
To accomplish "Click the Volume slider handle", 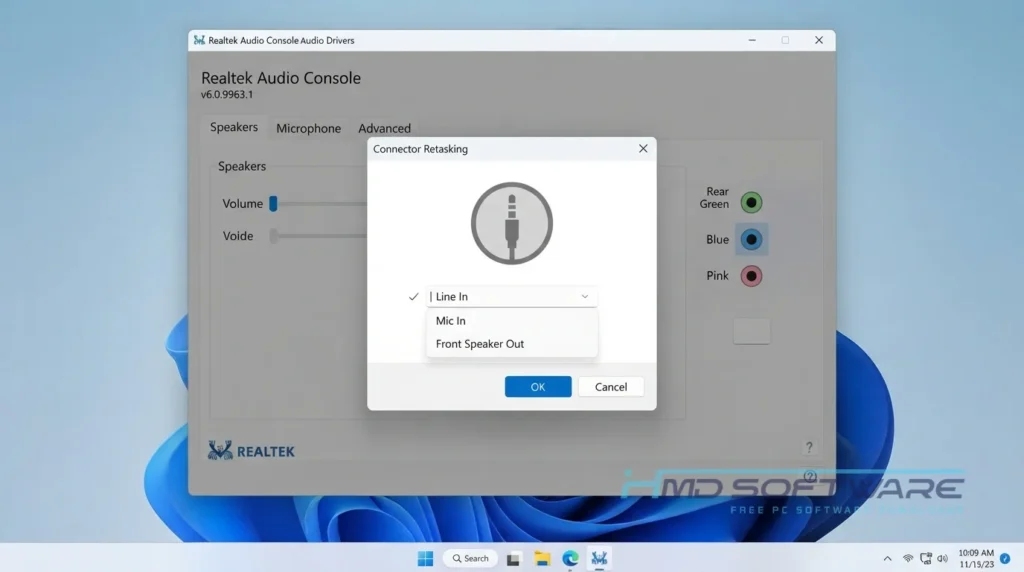I will (274, 204).
